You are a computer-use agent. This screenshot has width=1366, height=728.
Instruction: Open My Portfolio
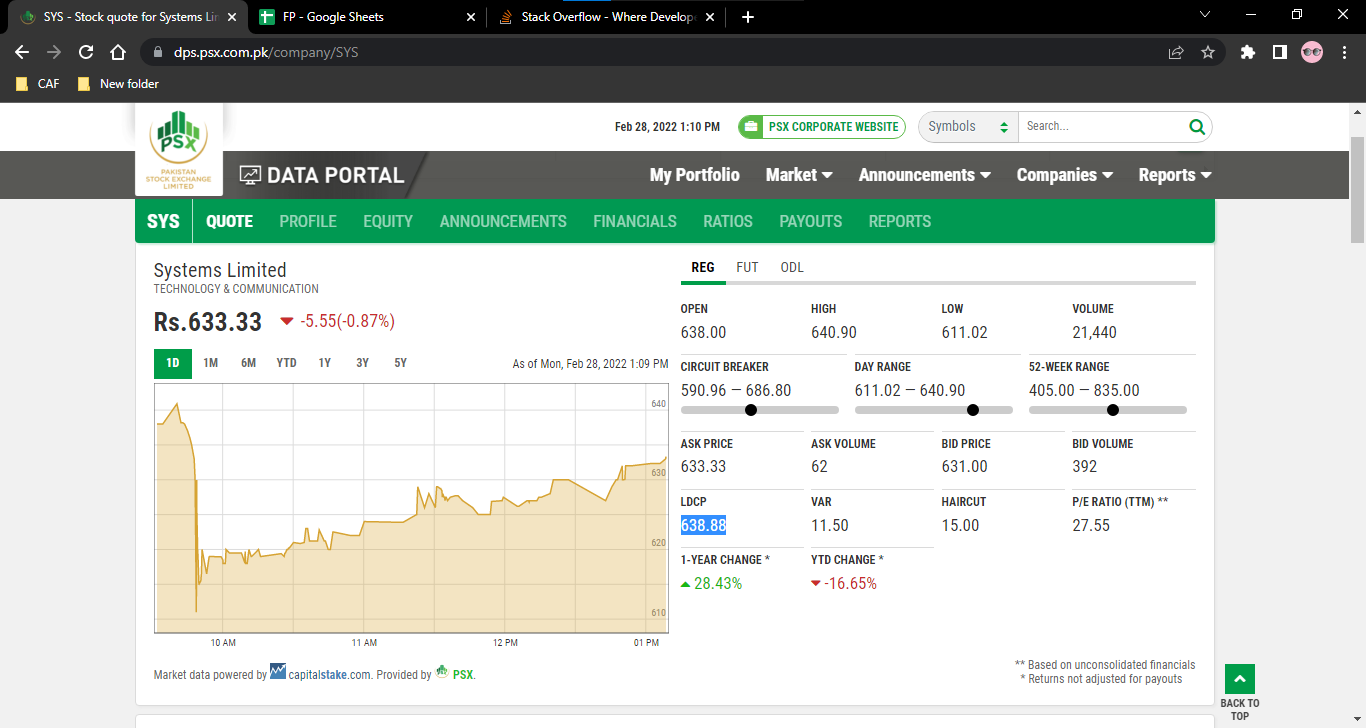(x=695, y=175)
